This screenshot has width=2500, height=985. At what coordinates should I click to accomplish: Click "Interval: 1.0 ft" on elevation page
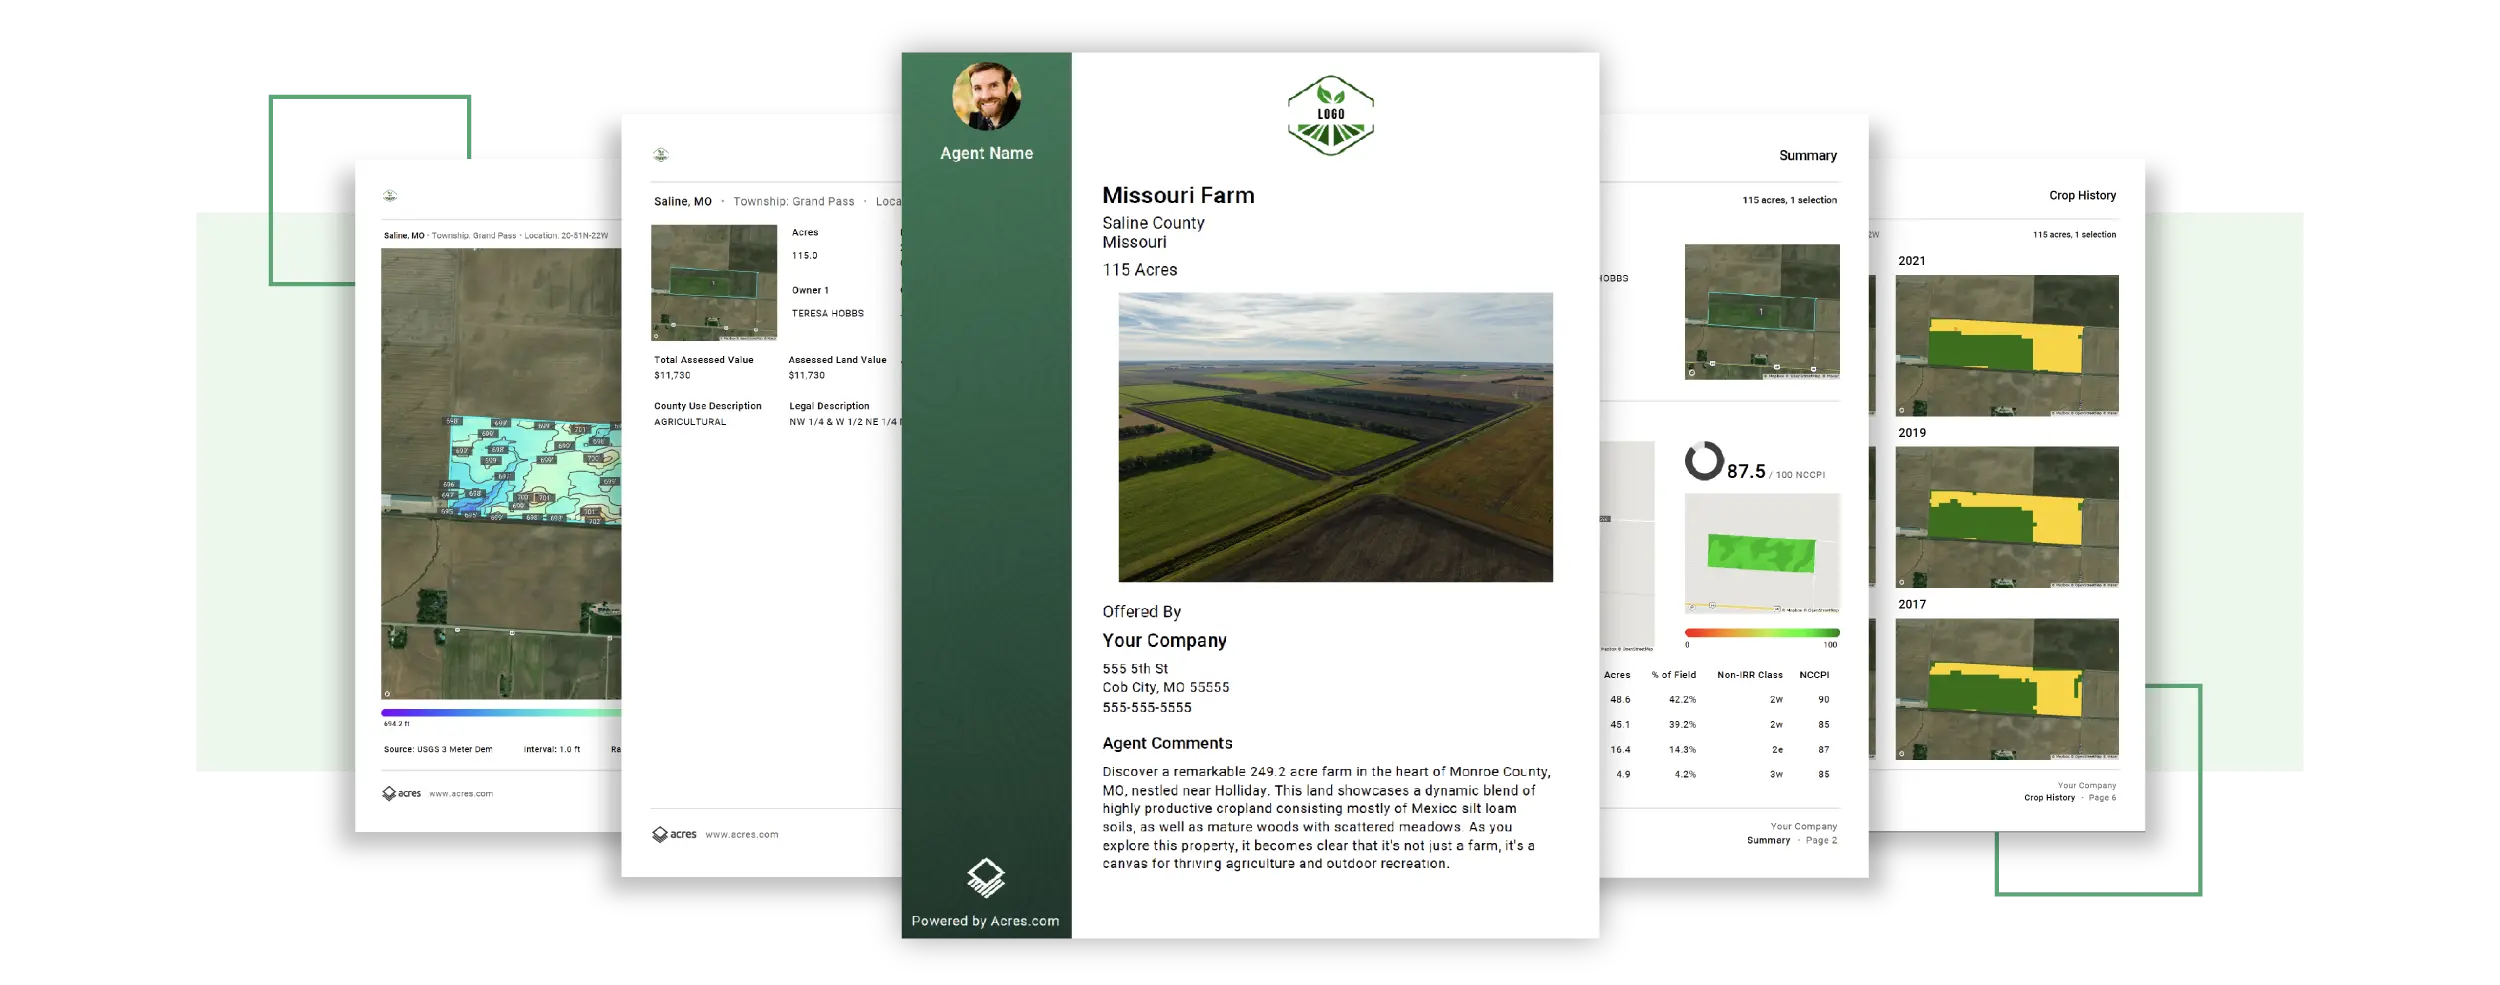[x=552, y=749]
